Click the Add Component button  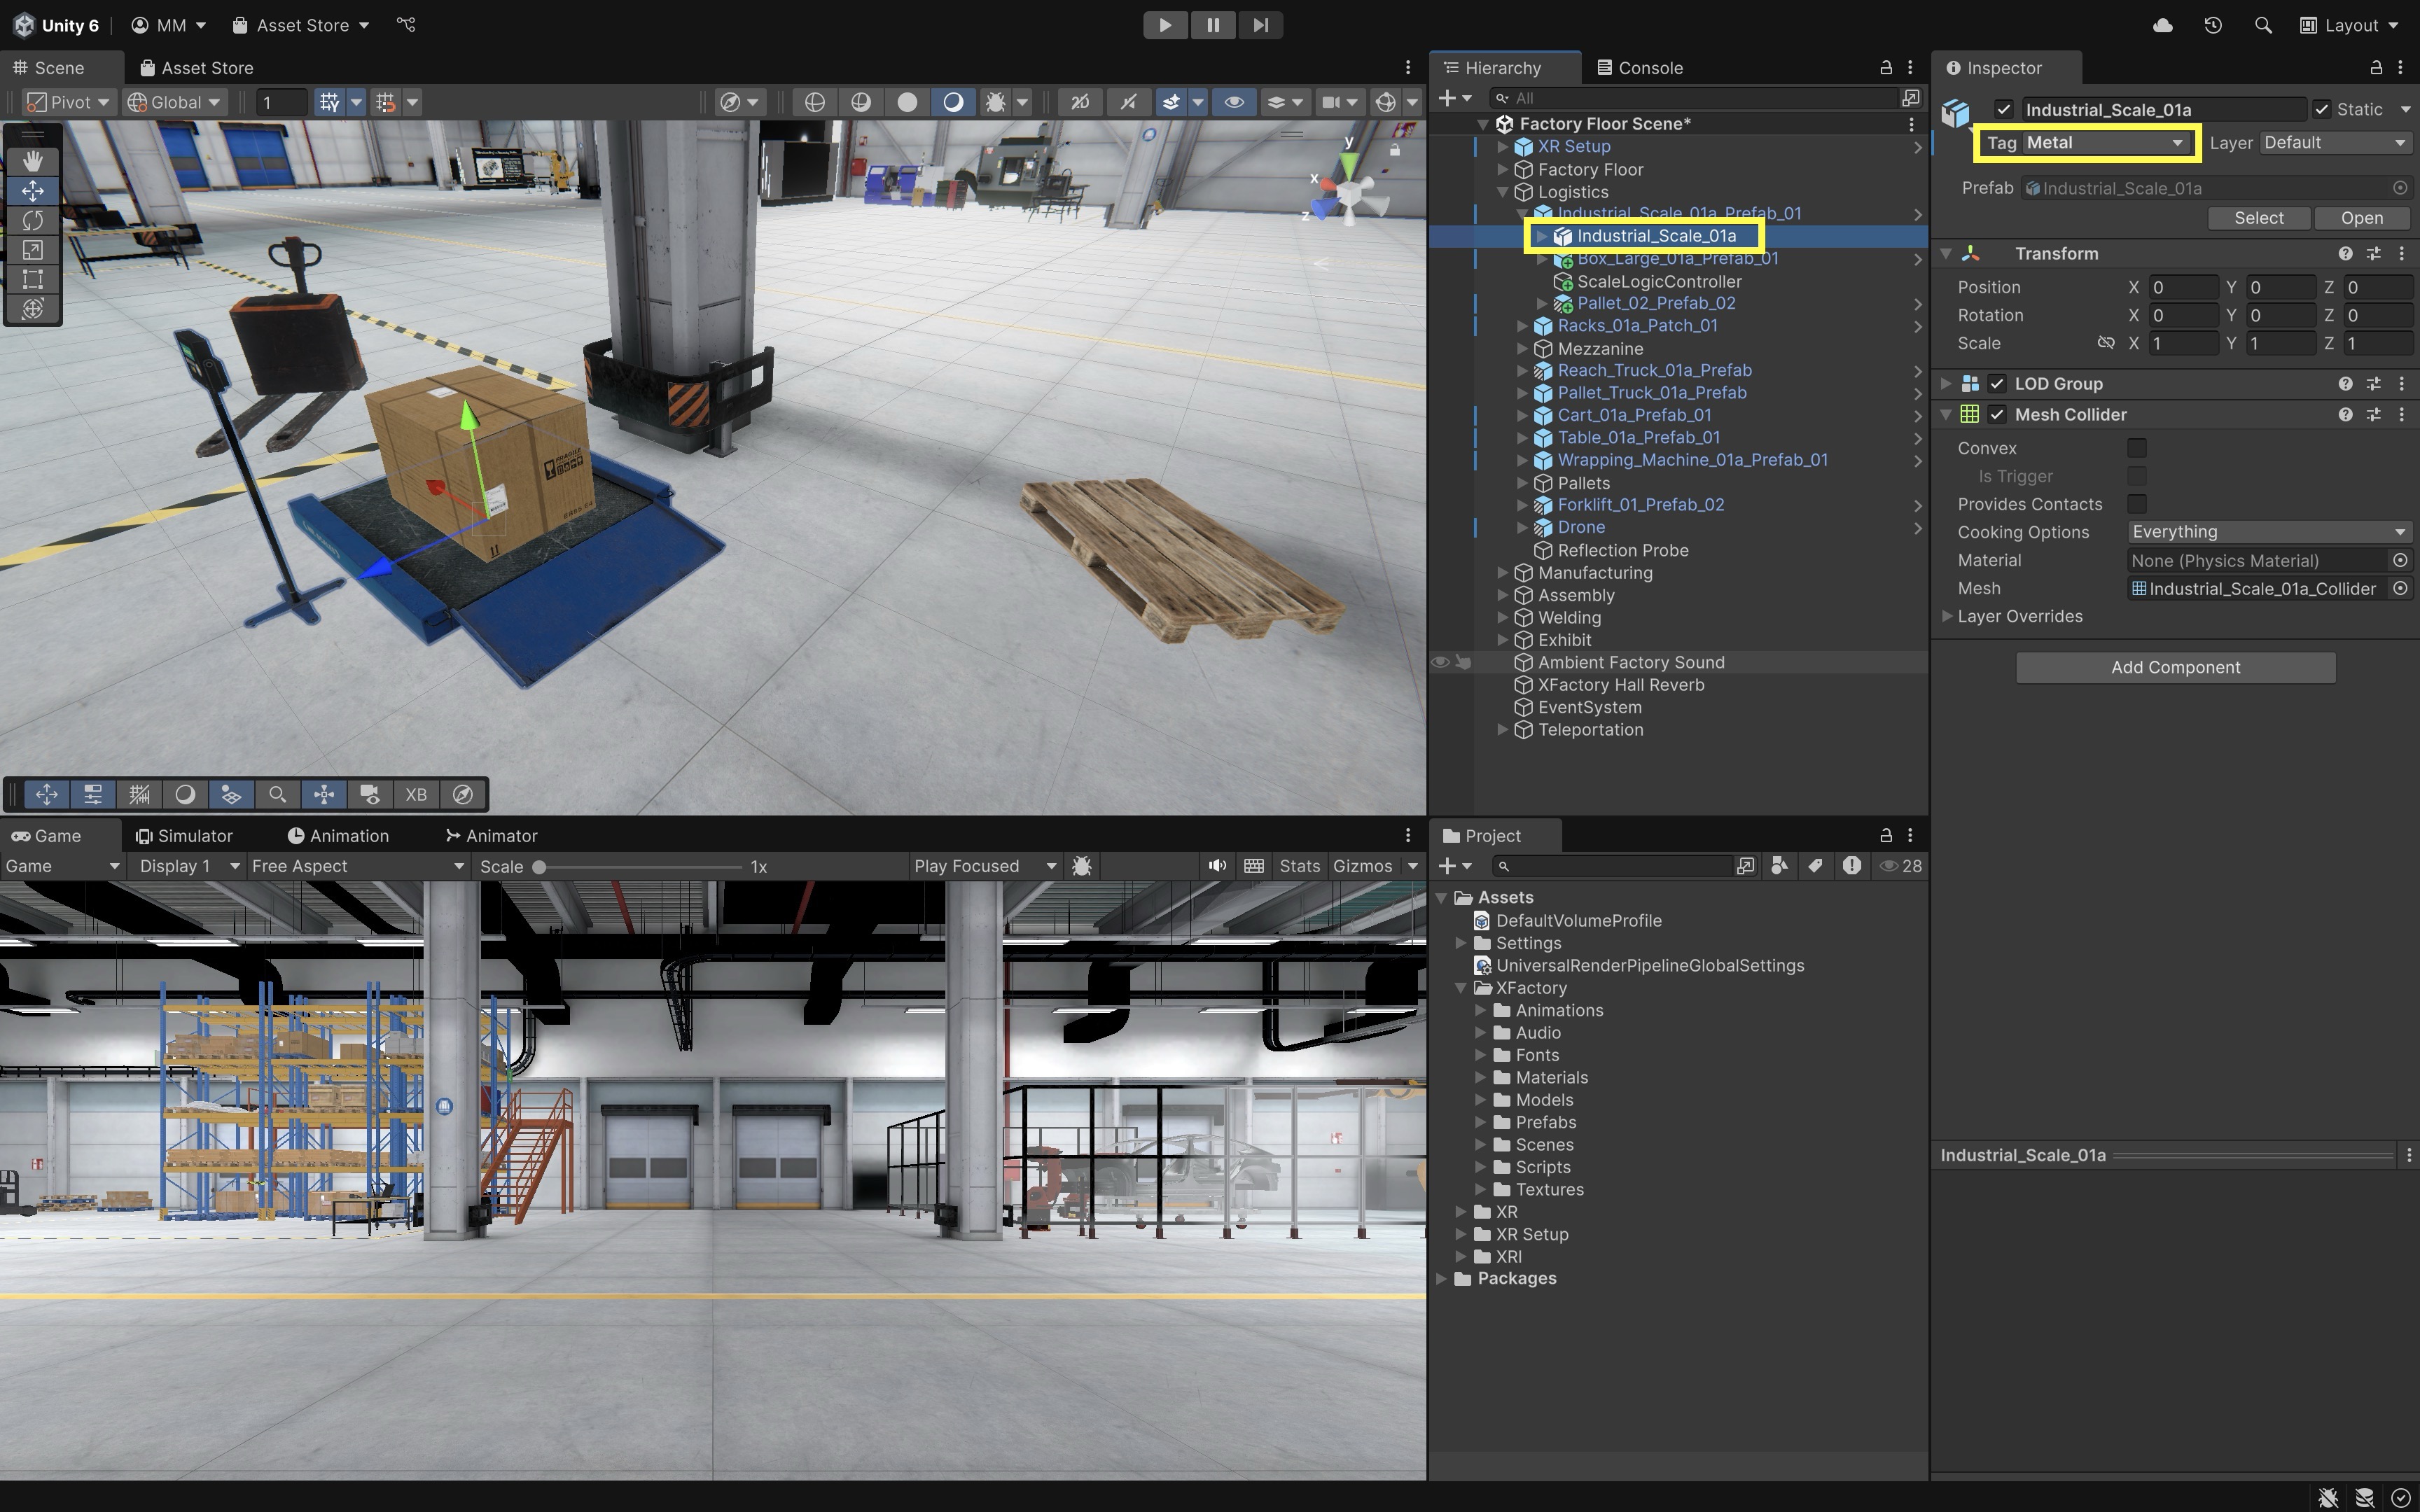(2175, 668)
